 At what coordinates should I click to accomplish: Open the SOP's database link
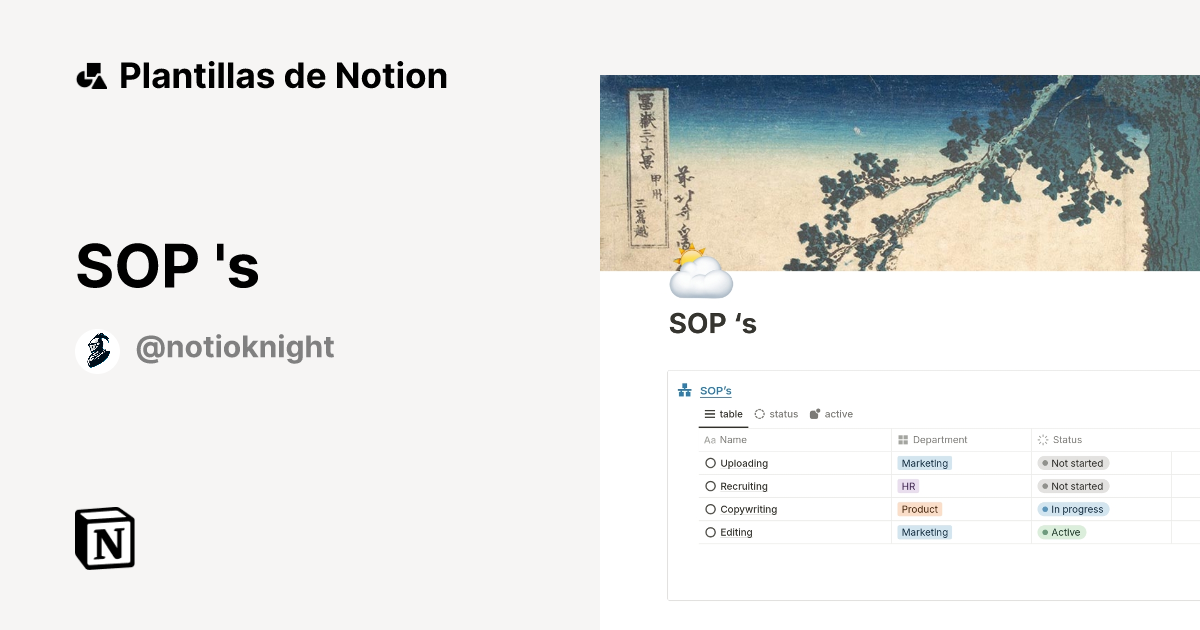pos(716,390)
